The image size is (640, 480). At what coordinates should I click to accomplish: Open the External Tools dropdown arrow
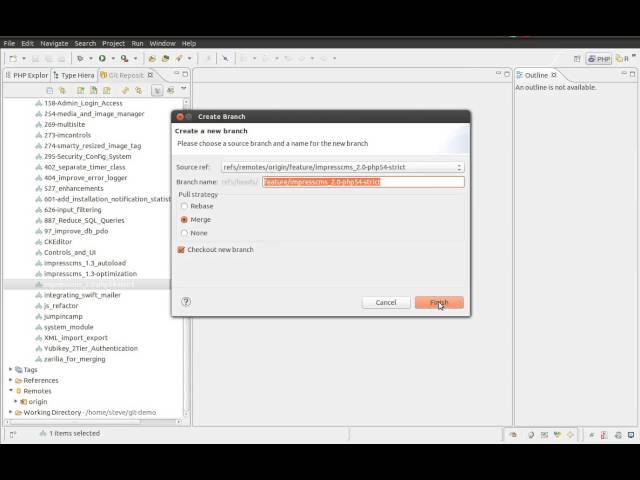pos(136,59)
